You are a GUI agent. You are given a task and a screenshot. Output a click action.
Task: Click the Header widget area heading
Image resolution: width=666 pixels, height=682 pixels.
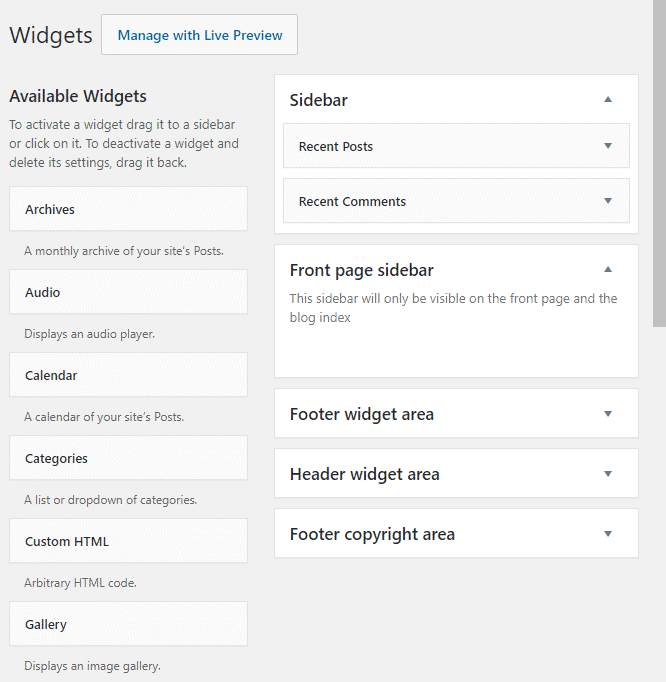pyautogui.click(x=365, y=474)
